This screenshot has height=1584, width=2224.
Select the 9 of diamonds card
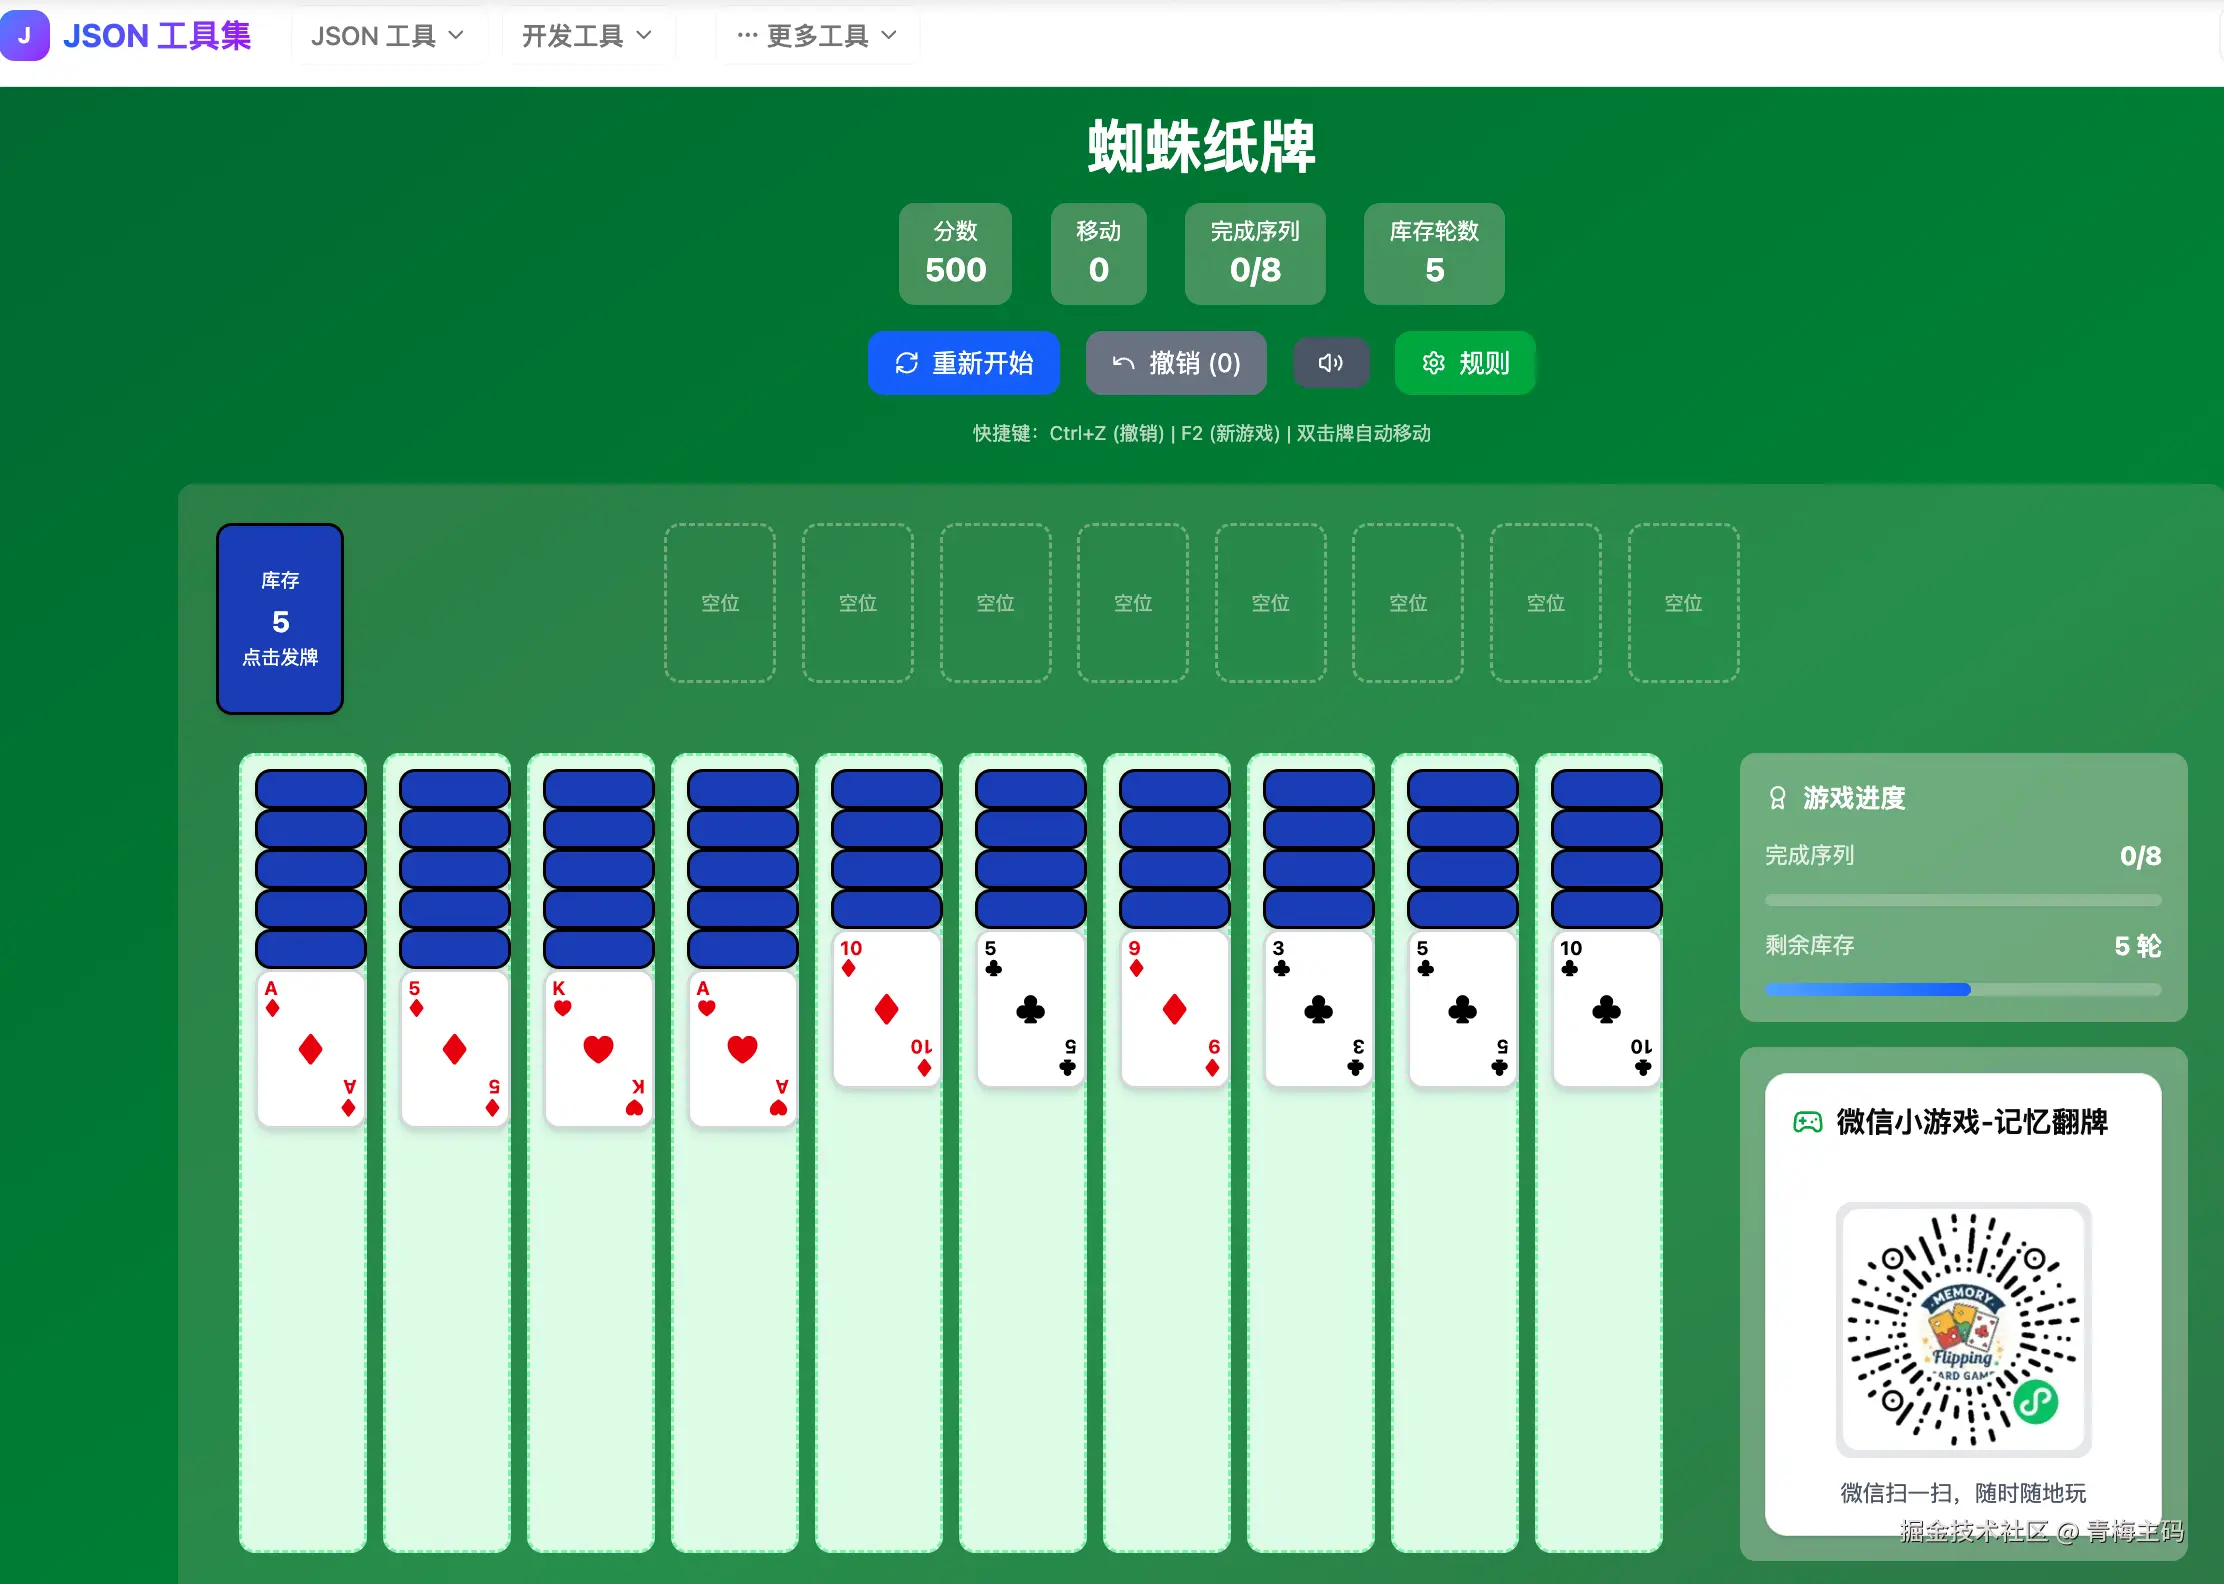pyautogui.click(x=1174, y=1008)
